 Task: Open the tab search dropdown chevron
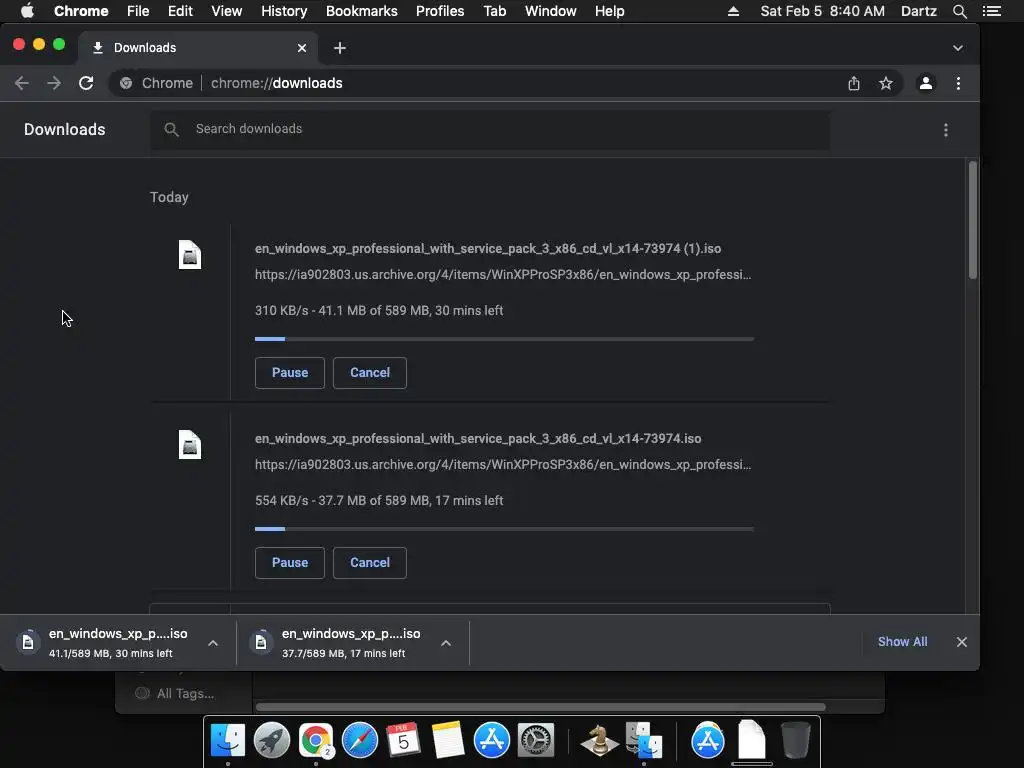pyautogui.click(x=957, y=48)
